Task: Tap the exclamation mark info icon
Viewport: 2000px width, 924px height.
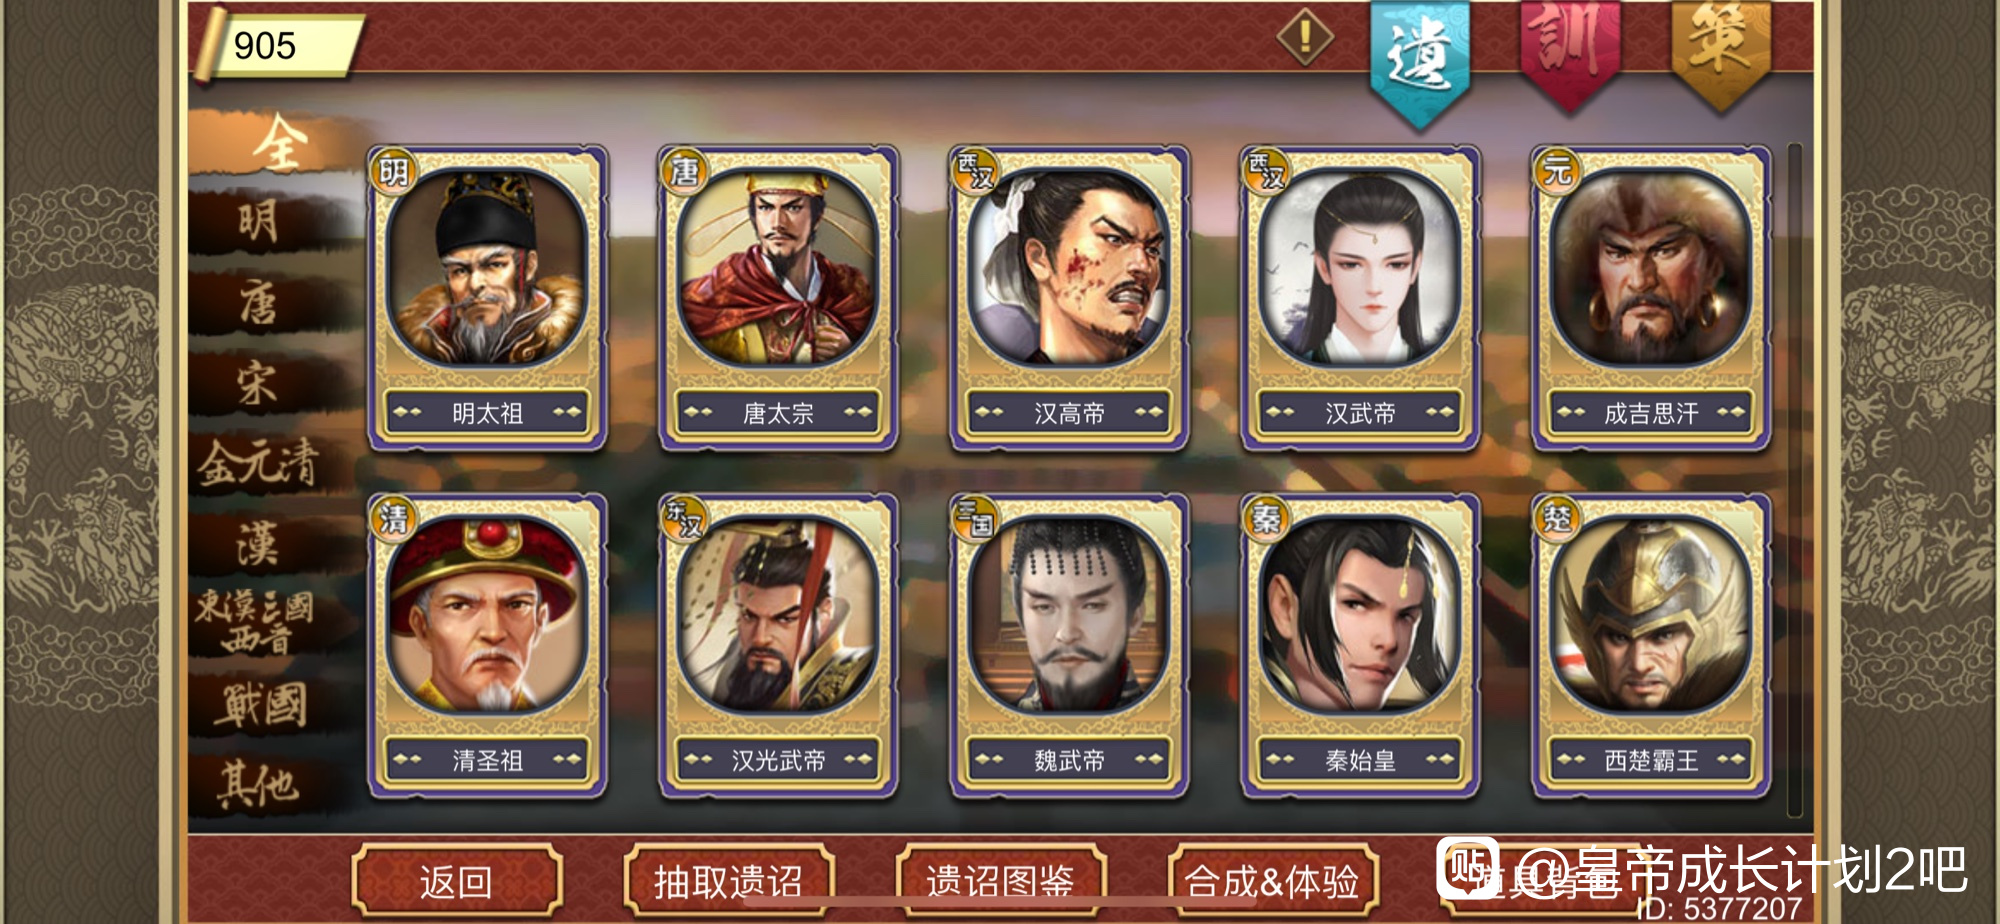Action: click(x=1305, y=38)
